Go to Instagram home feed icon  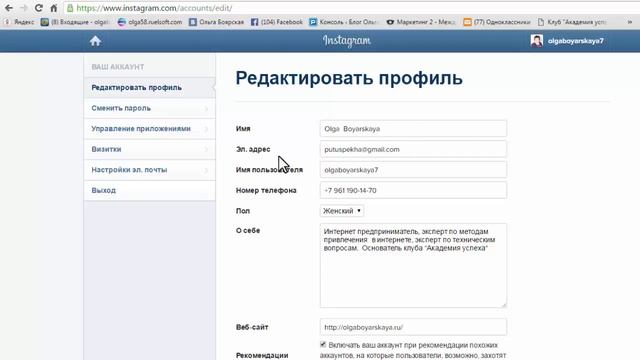[x=95, y=41]
